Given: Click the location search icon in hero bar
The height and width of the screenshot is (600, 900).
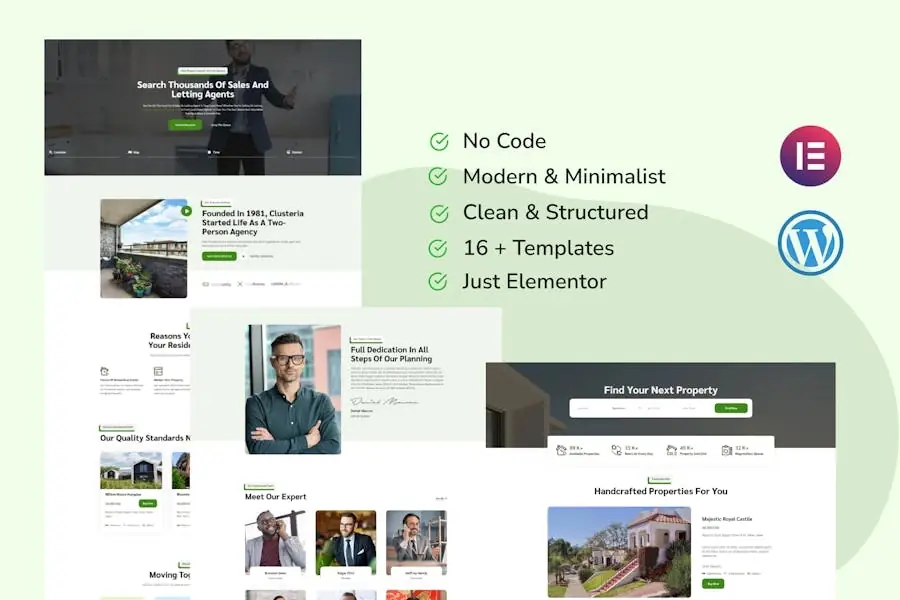Looking at the screenshot, I should coord(50,152).
